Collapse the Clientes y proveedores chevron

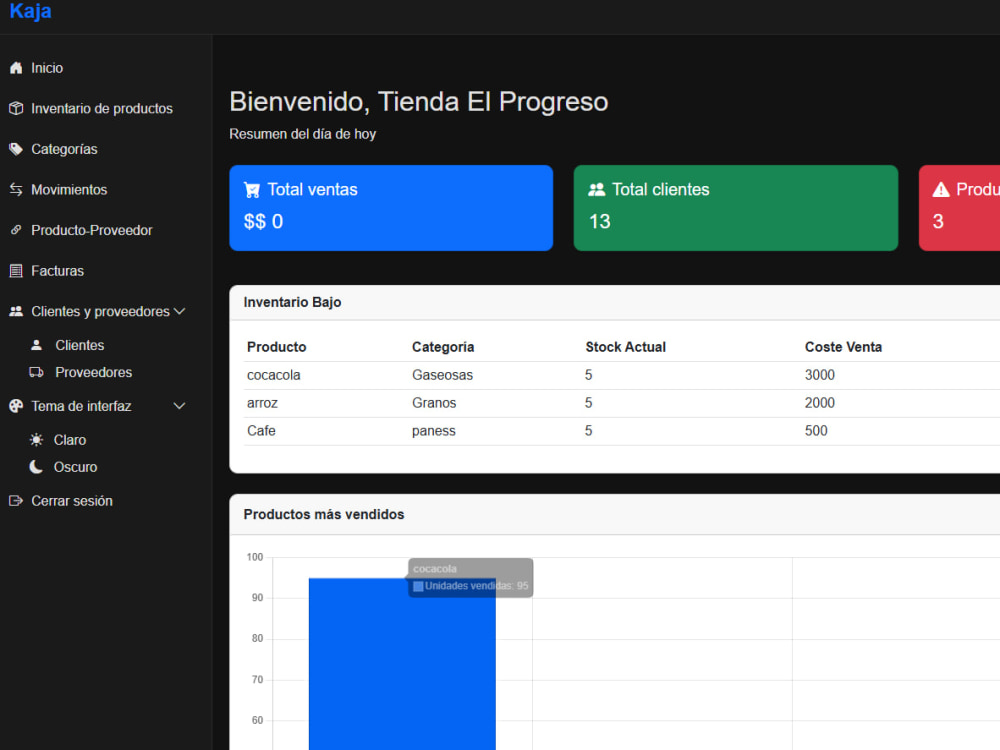tap(179, 311)
